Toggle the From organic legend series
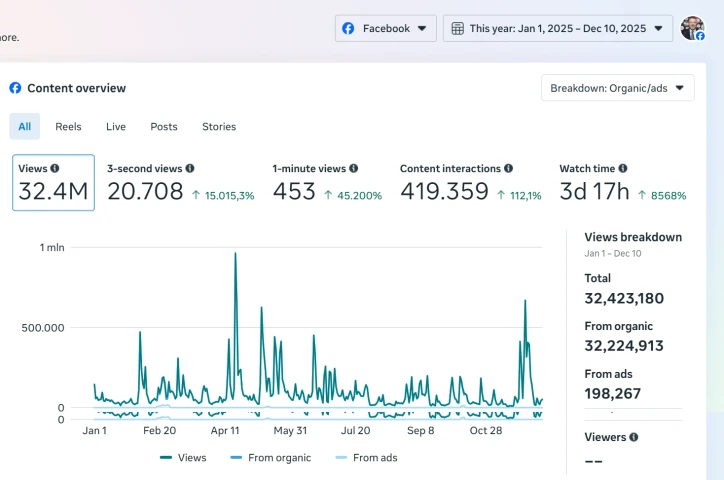 tap(270, 458)
